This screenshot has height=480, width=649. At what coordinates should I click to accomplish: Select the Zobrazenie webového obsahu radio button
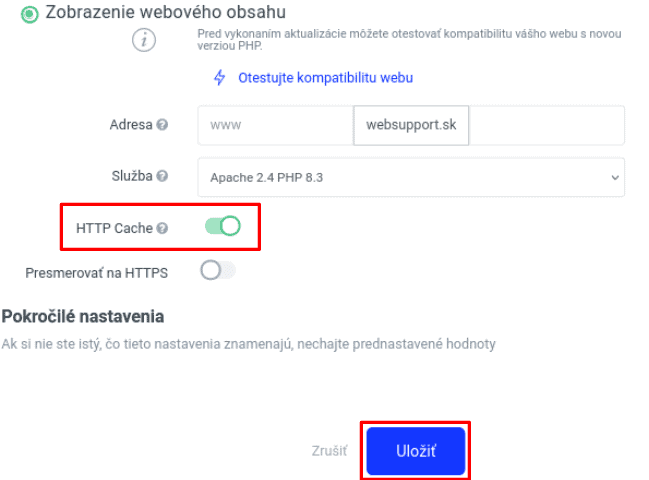pyautogui.click(x=28, y=14)
